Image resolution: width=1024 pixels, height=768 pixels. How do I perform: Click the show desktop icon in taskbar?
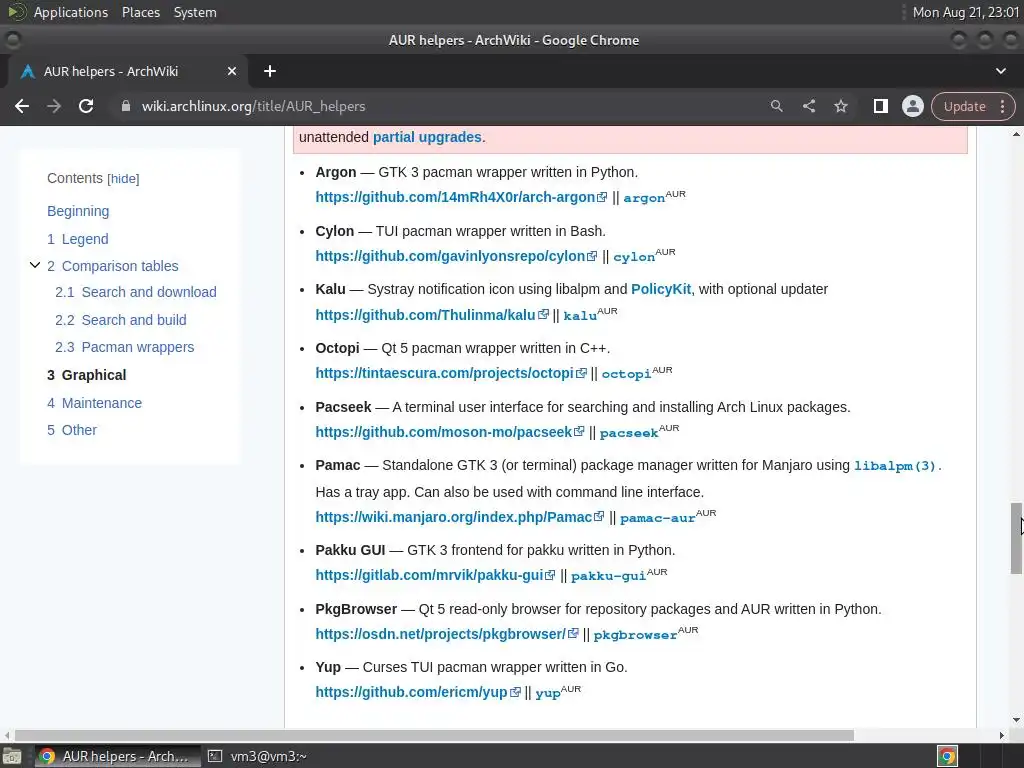(x=12, y=756)
